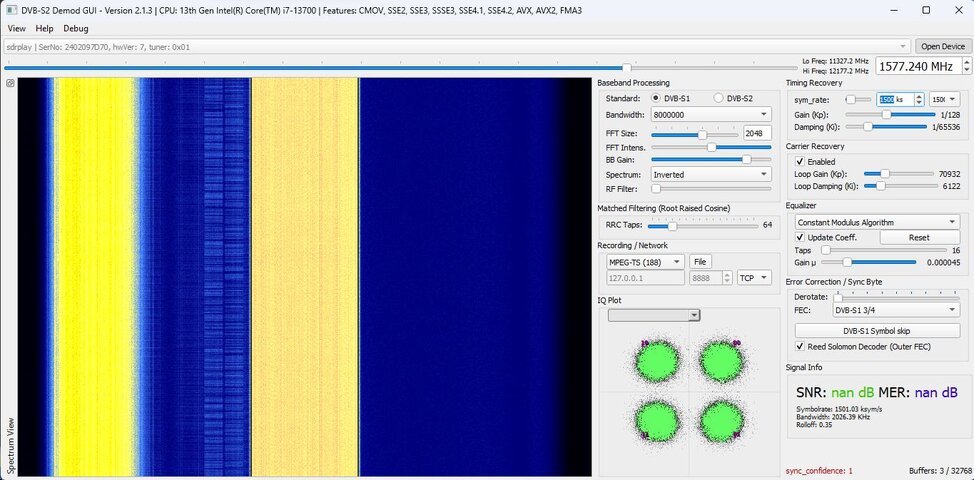Toggle the Reed Solomon Decoder checkbox

tap(799, 346)
